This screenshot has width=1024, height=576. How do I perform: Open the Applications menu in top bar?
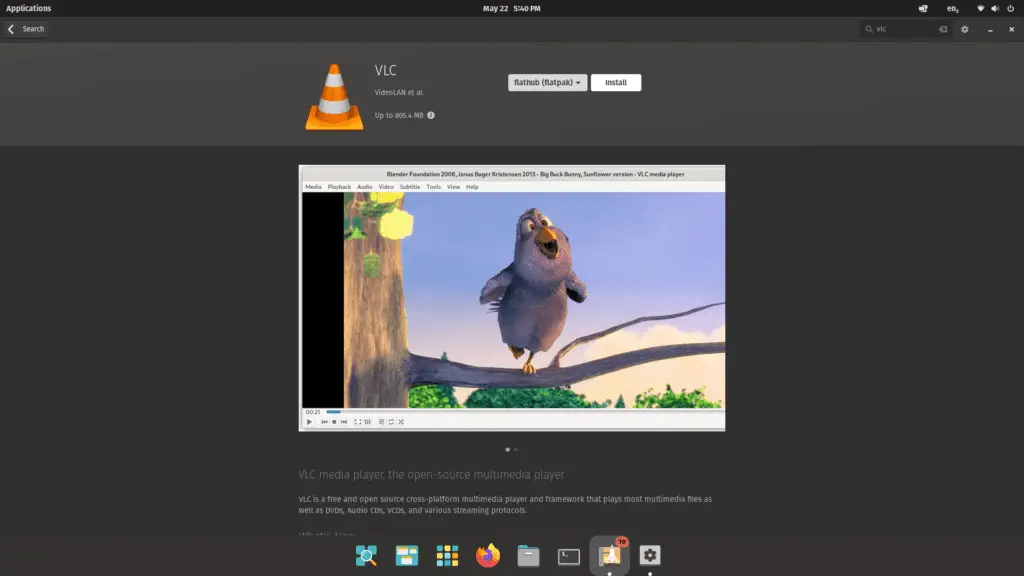pos(29,8)
